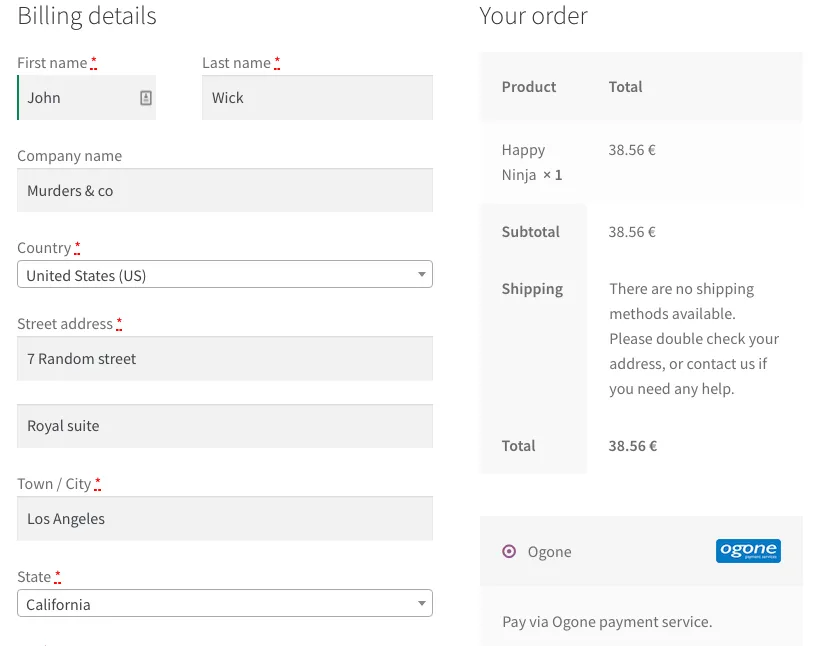Expand the State dropdown showing California
Viewport: 820px width, 646px height.
click(224, 604)
